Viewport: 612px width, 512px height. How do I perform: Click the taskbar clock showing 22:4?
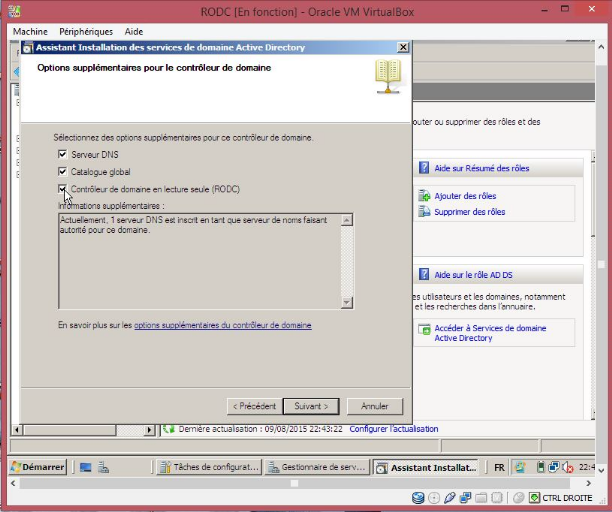tap(587, 467)
